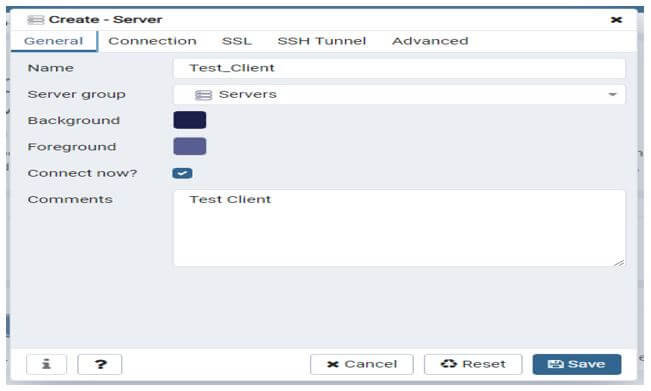The image size is (651, 391).
Task: Open help with the question mark icon
Action: coord(100,364)
